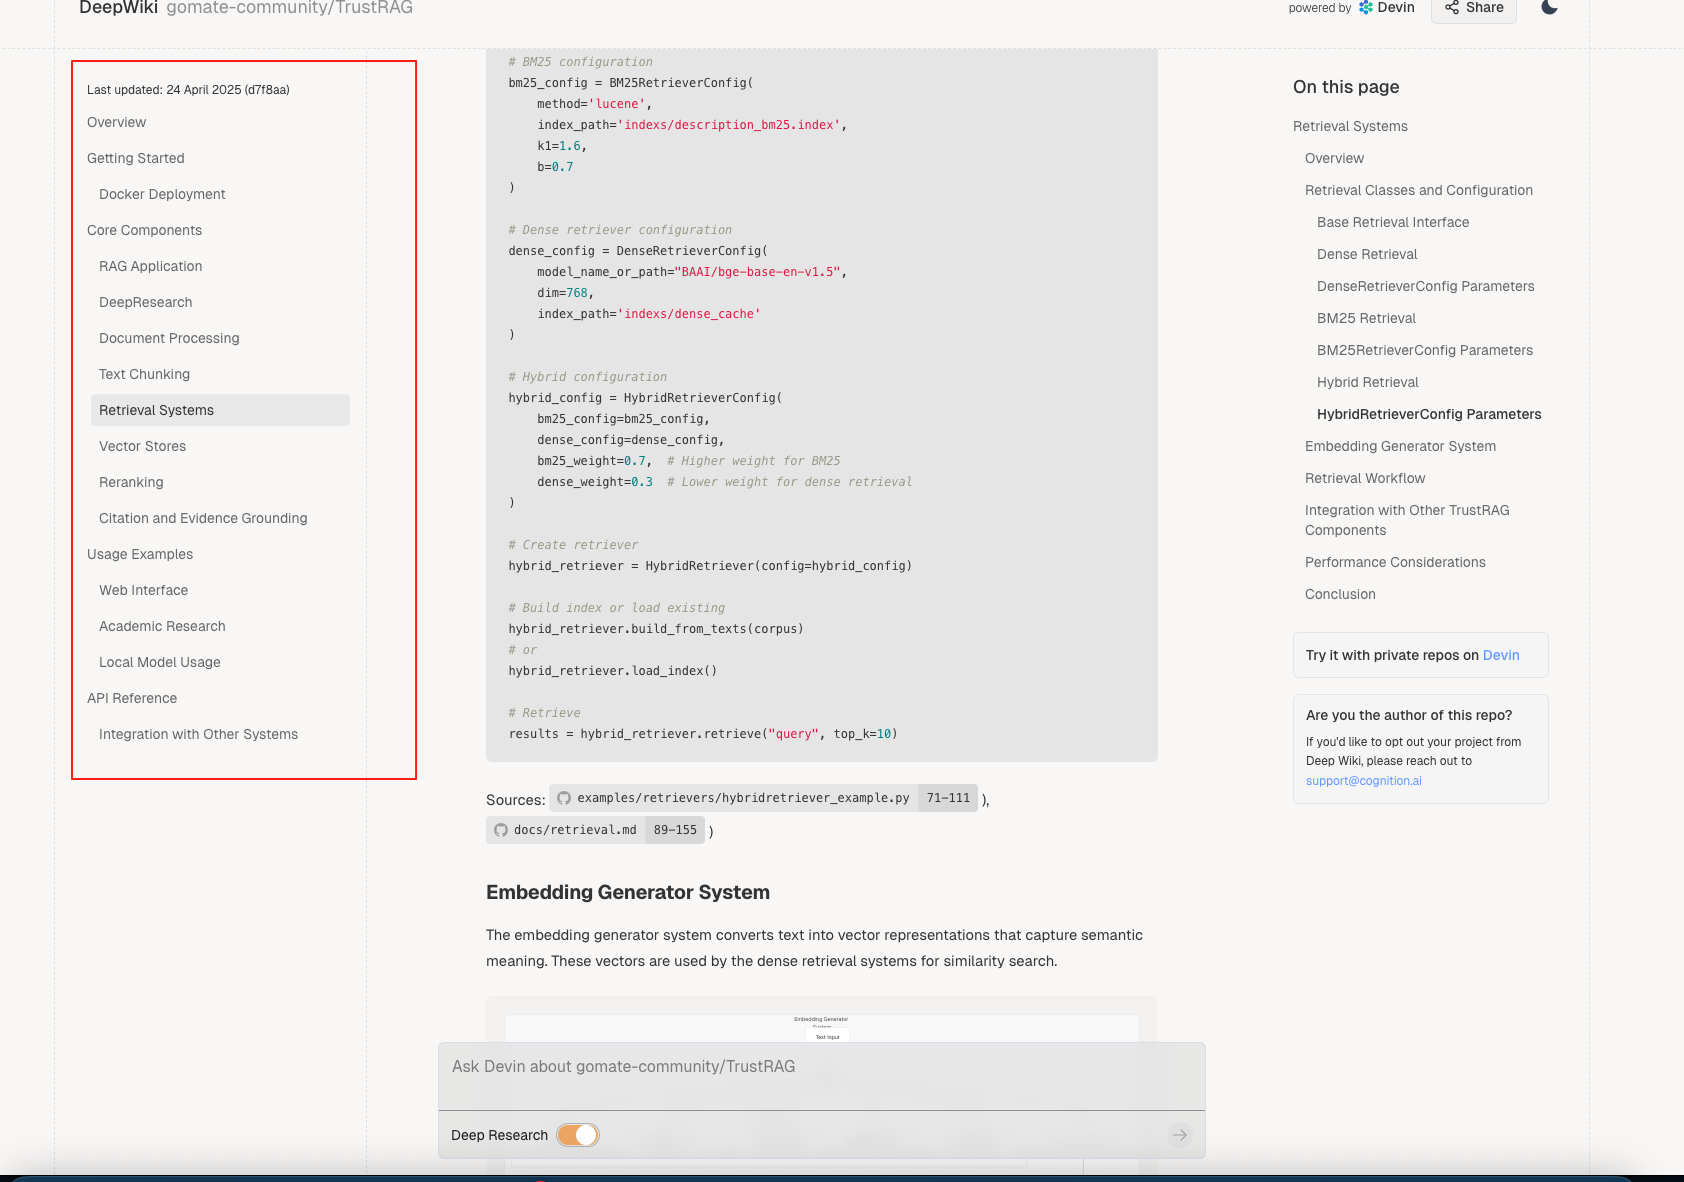Click the Share button
This screenshot has height=1182, width=1684.
pos(1474,9)
